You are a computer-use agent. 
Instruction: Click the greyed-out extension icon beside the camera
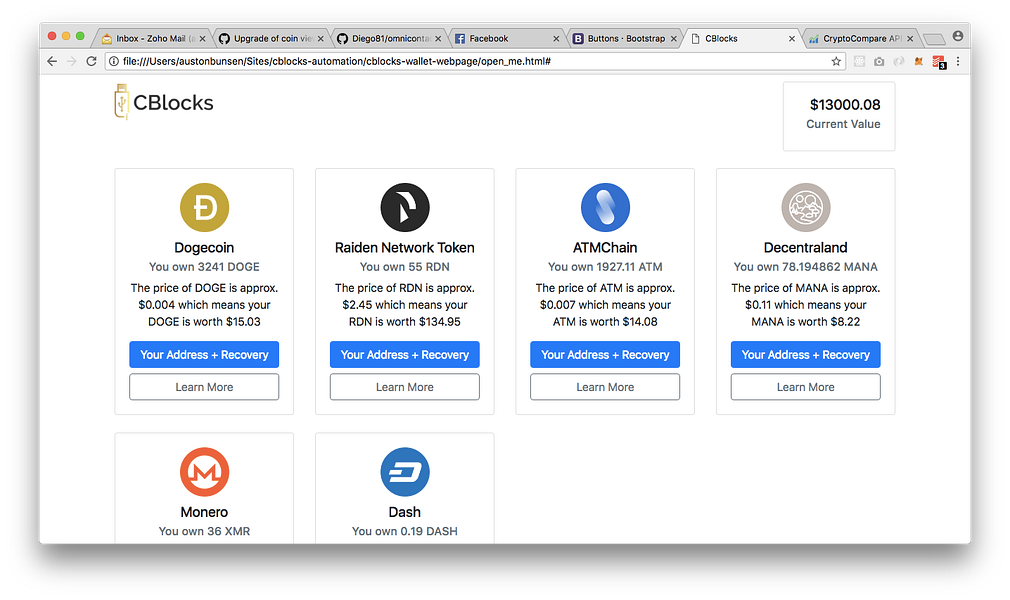pos(899,61)
